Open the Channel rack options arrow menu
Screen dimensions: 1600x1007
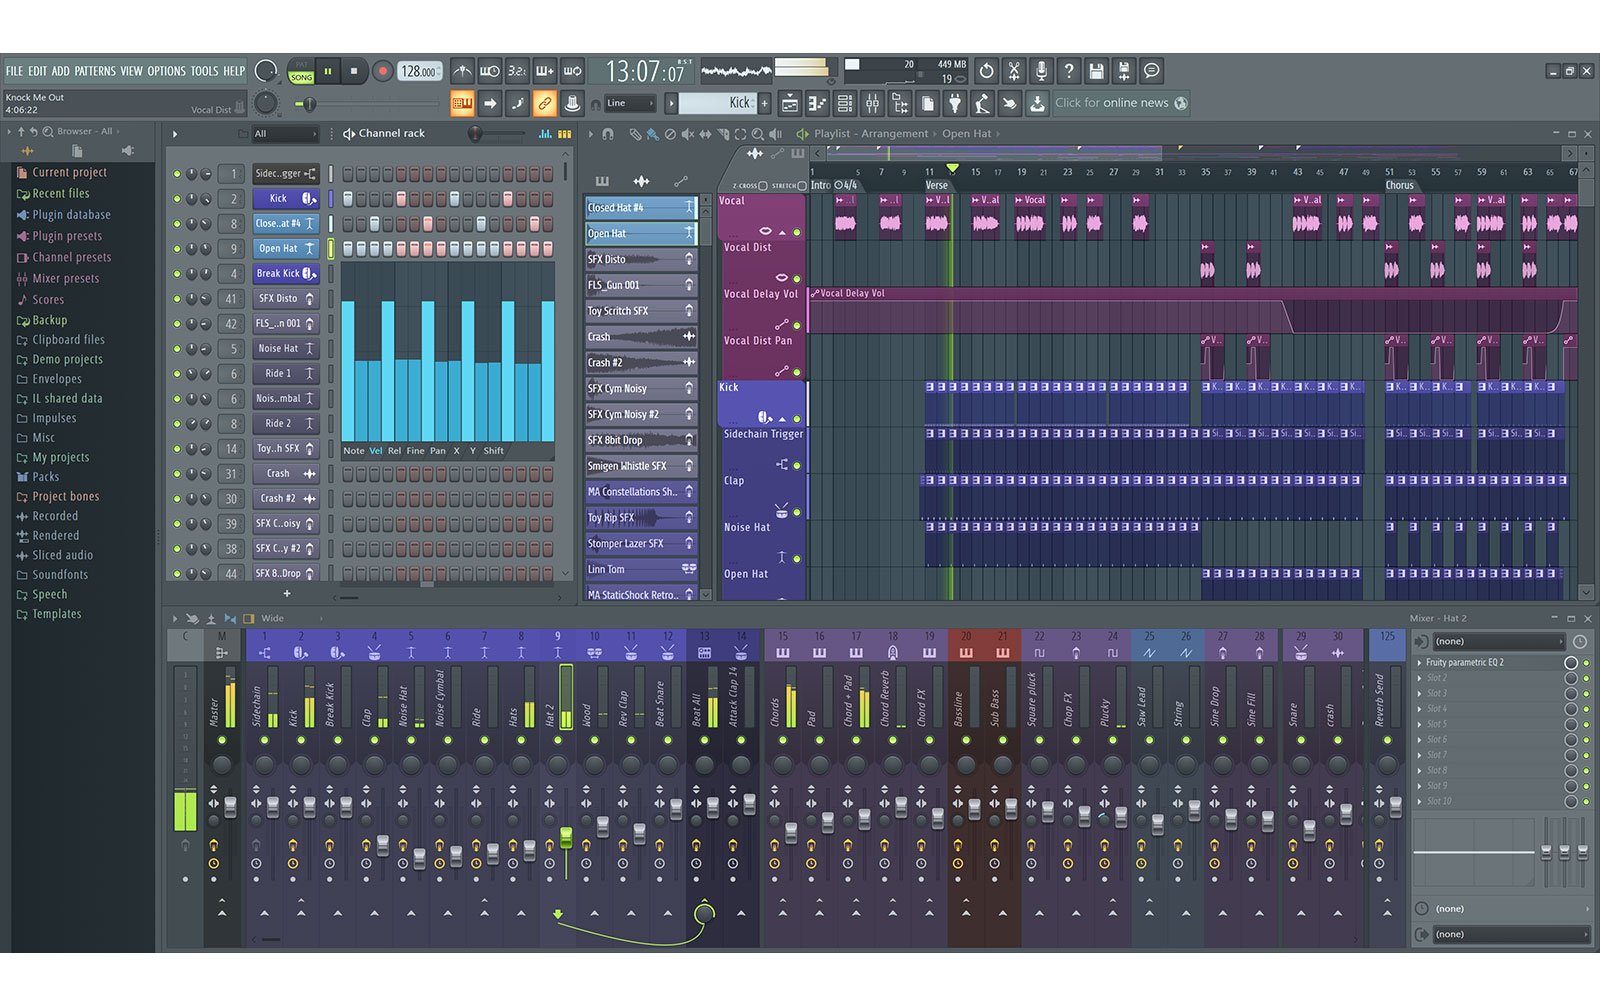[x=175, y=134]
